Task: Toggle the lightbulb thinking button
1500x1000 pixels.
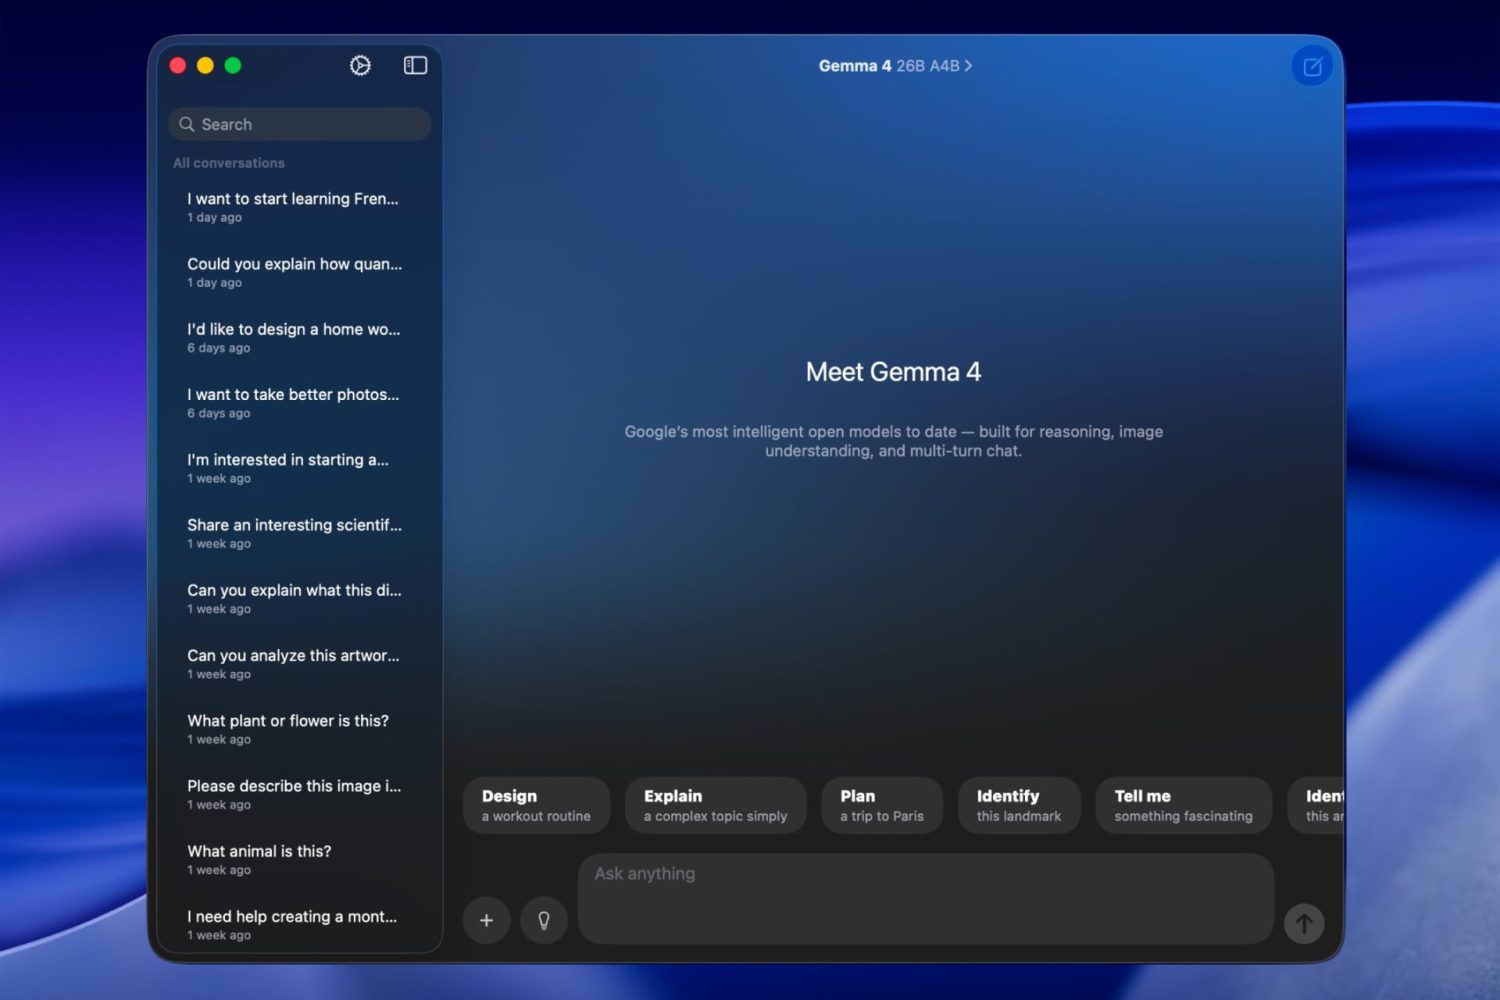Action: click(544, 920)
